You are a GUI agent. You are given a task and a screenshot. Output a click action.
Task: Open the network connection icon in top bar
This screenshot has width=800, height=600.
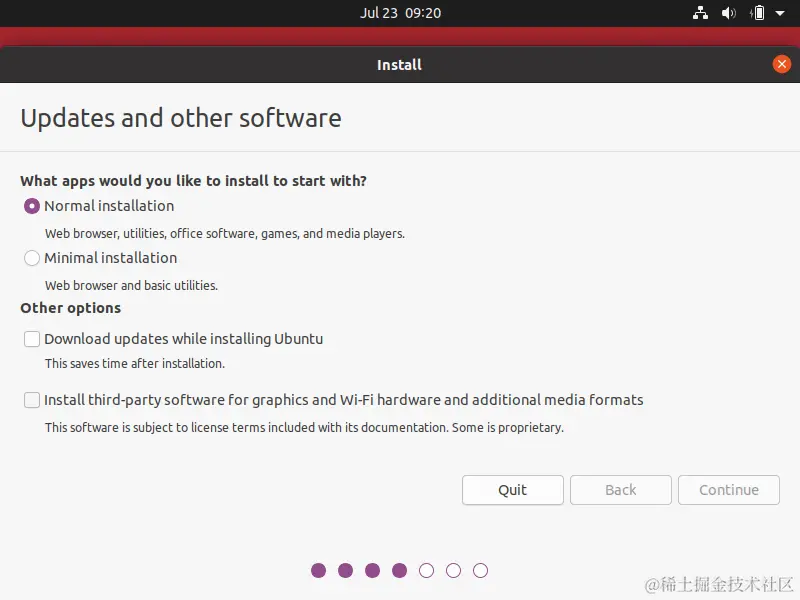[700, 13]
